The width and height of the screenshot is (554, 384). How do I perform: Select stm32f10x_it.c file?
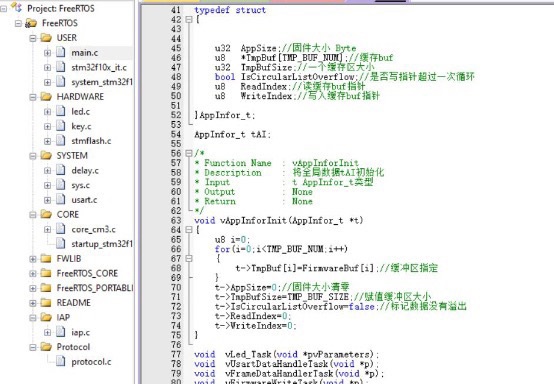99,67
